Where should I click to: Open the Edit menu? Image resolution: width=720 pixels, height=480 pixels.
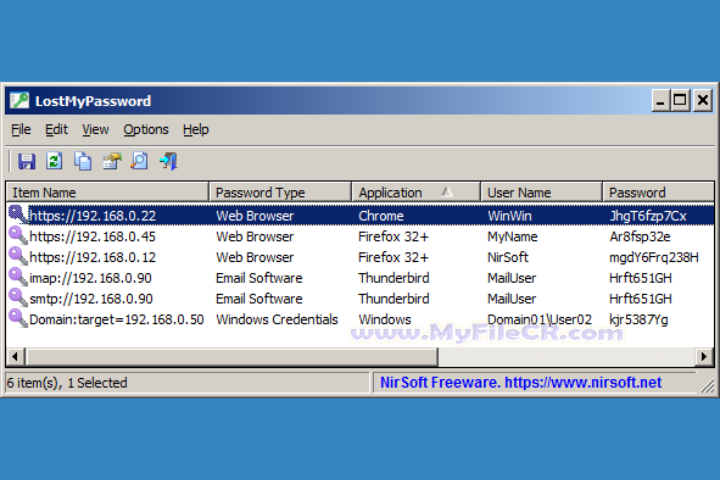(x=56, y=130)
